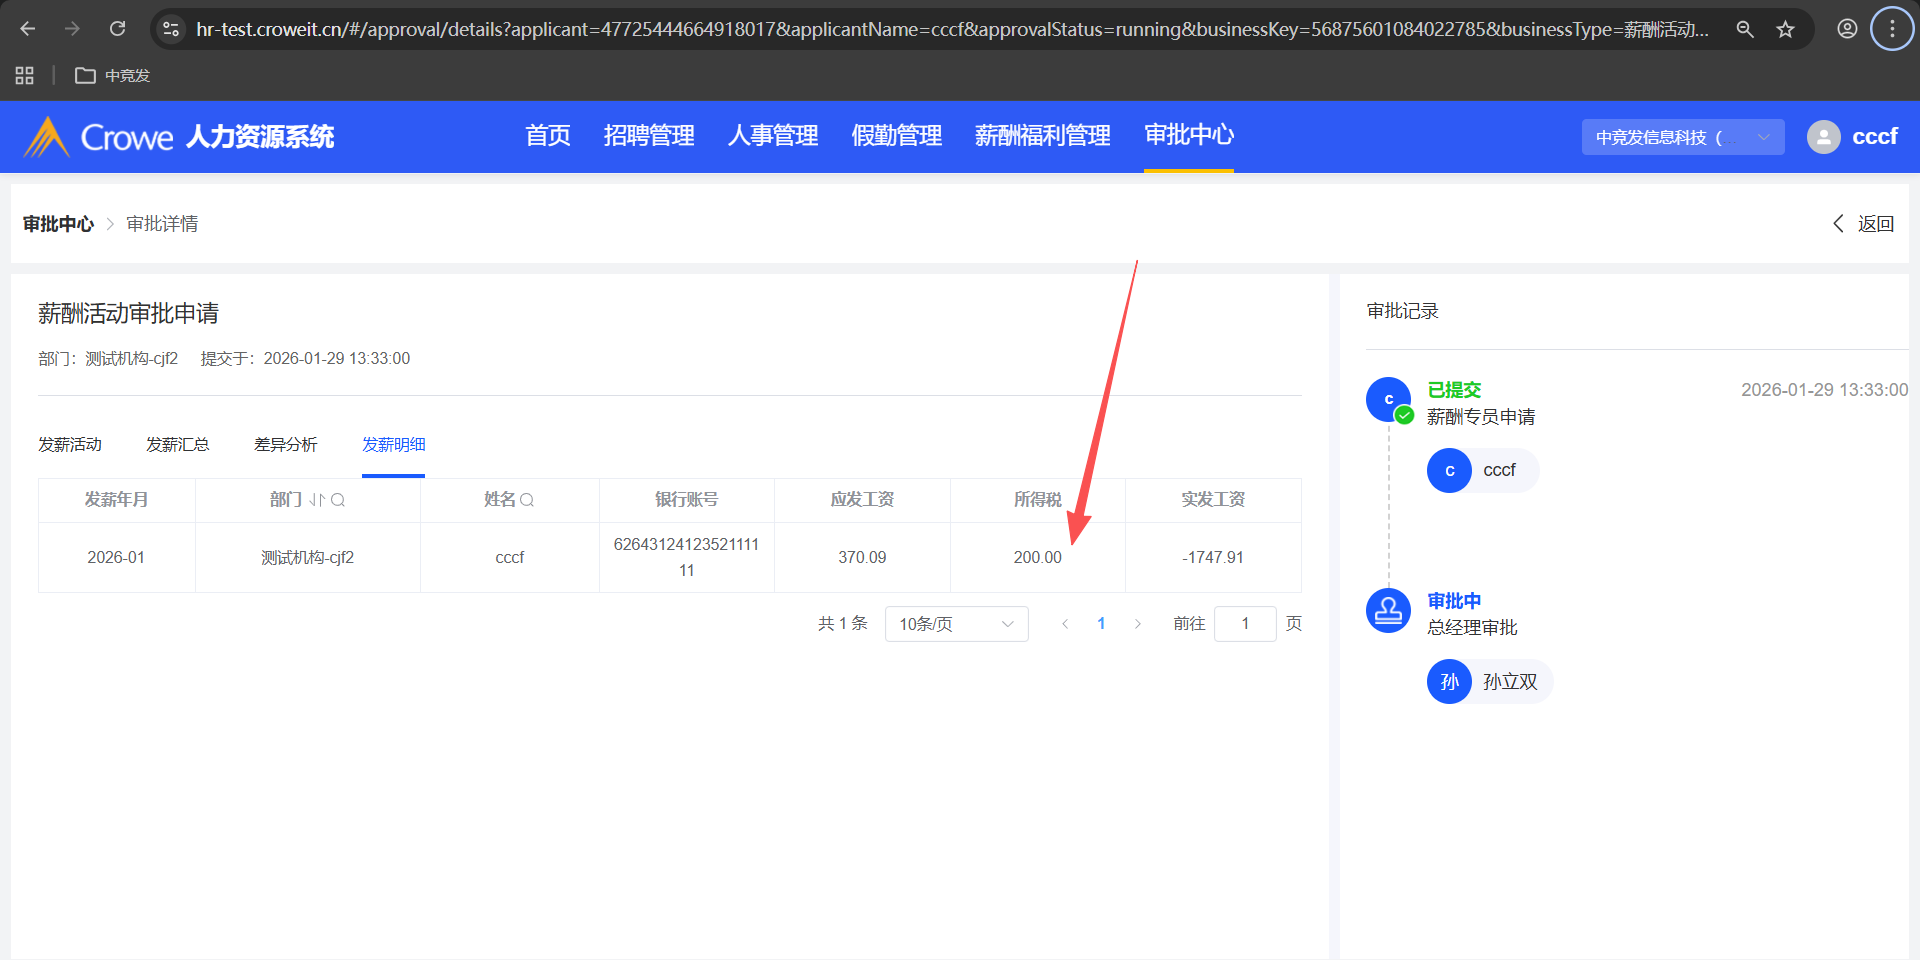Image resolution: width=1920 pixels, height=960 pixels.
Task: Open the 中竞发信息科技 company dropdown
Action: tap(1682, 137)
